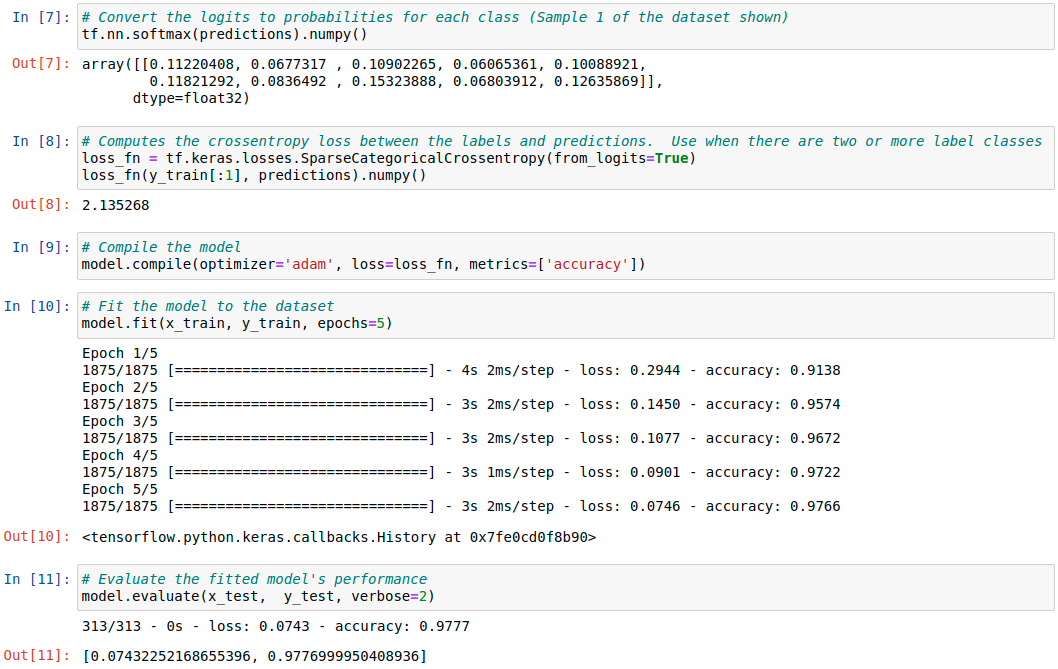Click the 'Evaluate the fitted model's performance' comment
Screen dimensions: 1058x669
tap(254, 579)
